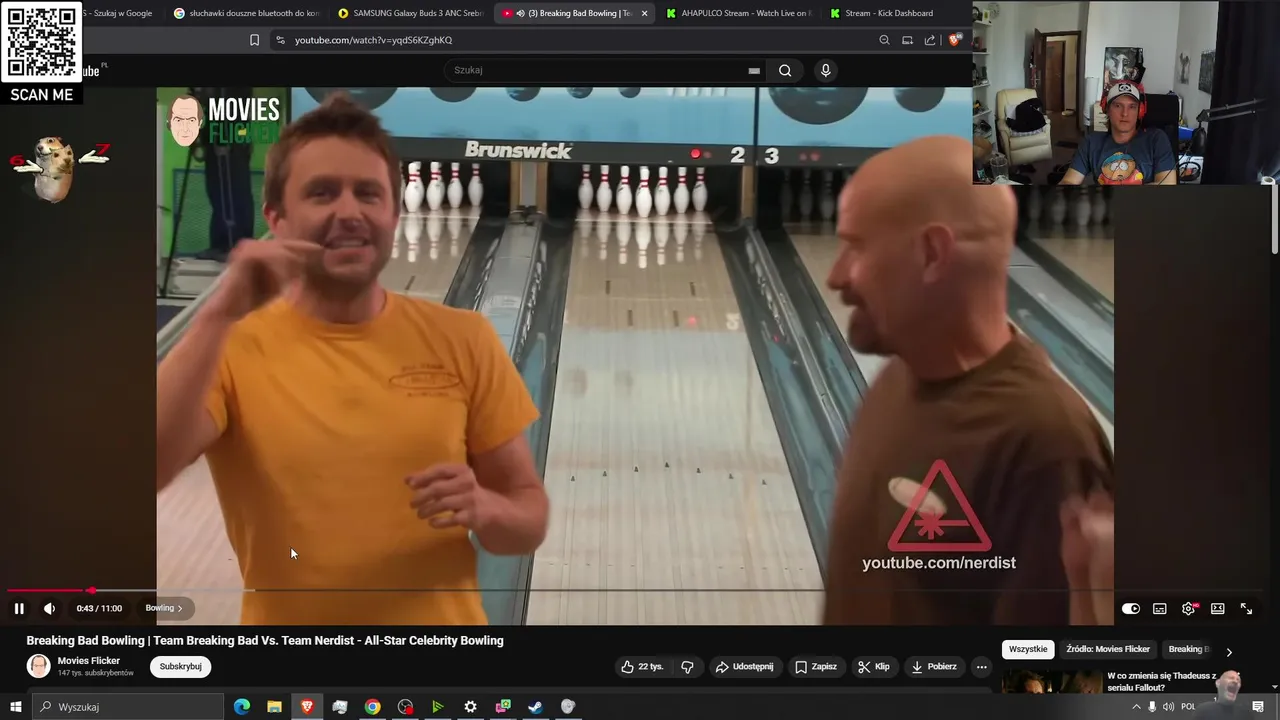This screenshot has width=1280, height=720.
Task: Open File Explorer from the taskbar
Action: pyautogui.click(x=274, y=707)
